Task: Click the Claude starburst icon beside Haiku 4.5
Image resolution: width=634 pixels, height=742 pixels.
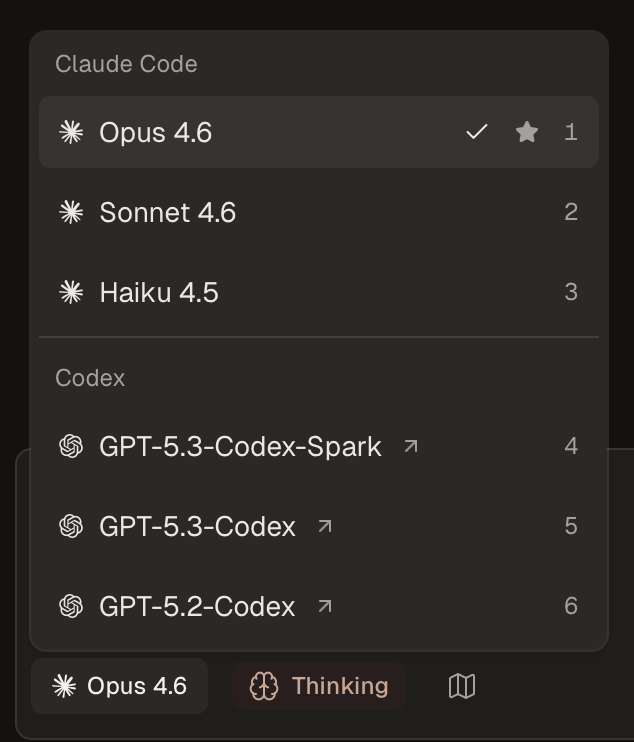Action: pos(71,292)
